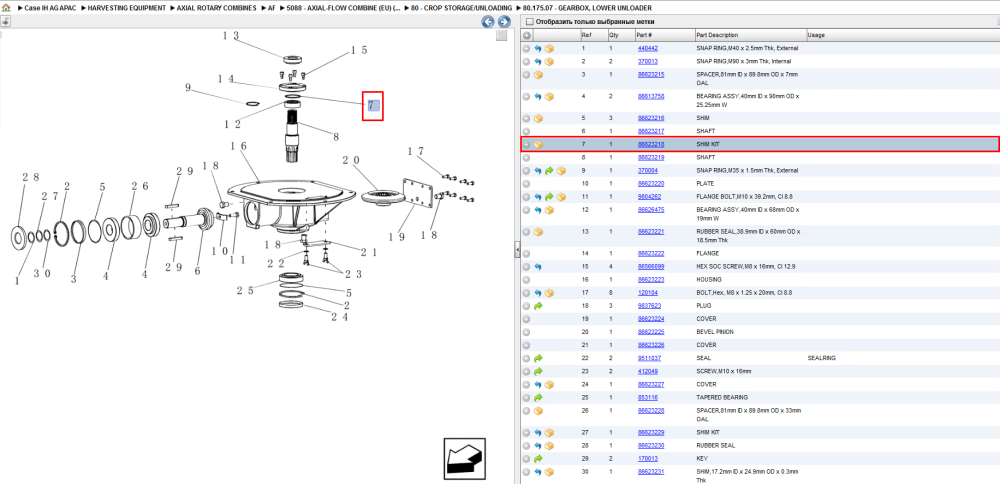The width and height of the screenshot is (1000, 484).
Task: Open part number link 86623225
Action: point(651,332)
